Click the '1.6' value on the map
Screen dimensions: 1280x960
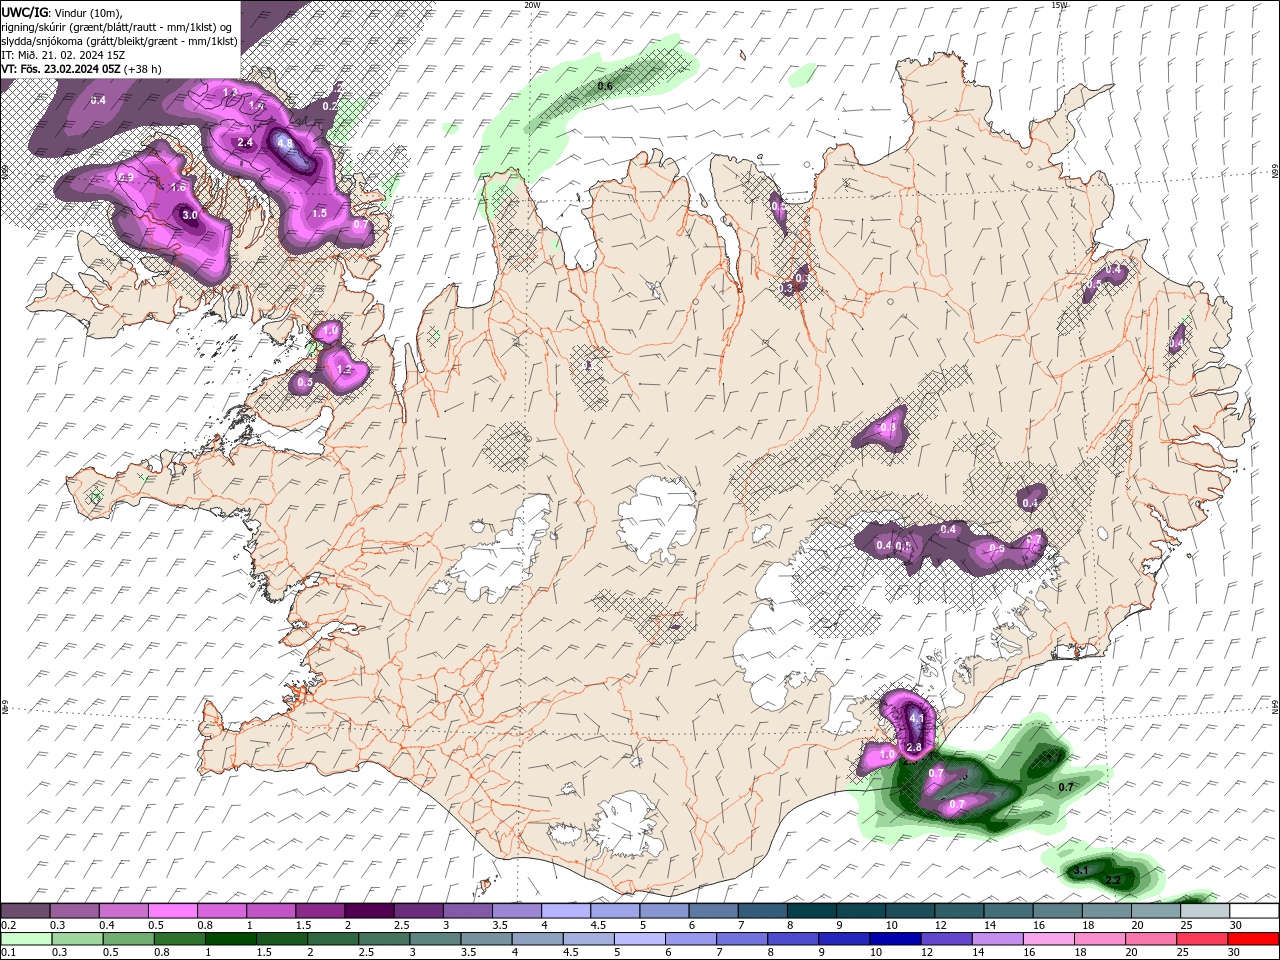pos(179,187)
